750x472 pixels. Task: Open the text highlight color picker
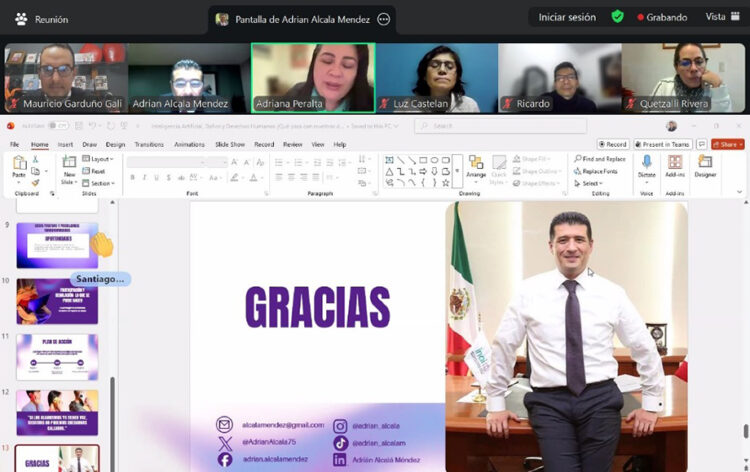(237, 177)
